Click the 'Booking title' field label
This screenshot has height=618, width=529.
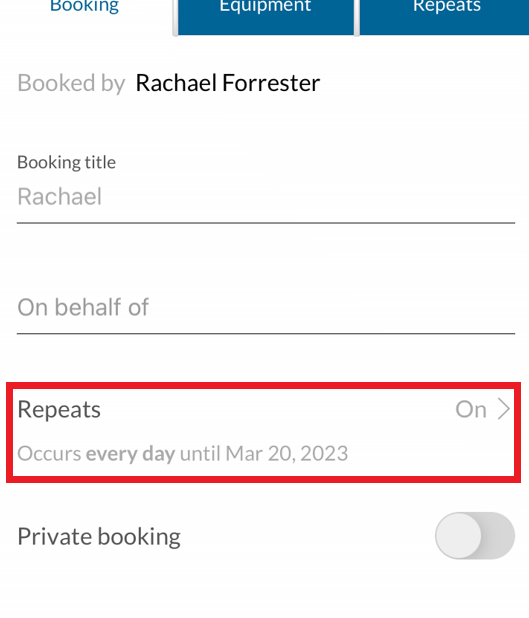click(x=67, y=162)
